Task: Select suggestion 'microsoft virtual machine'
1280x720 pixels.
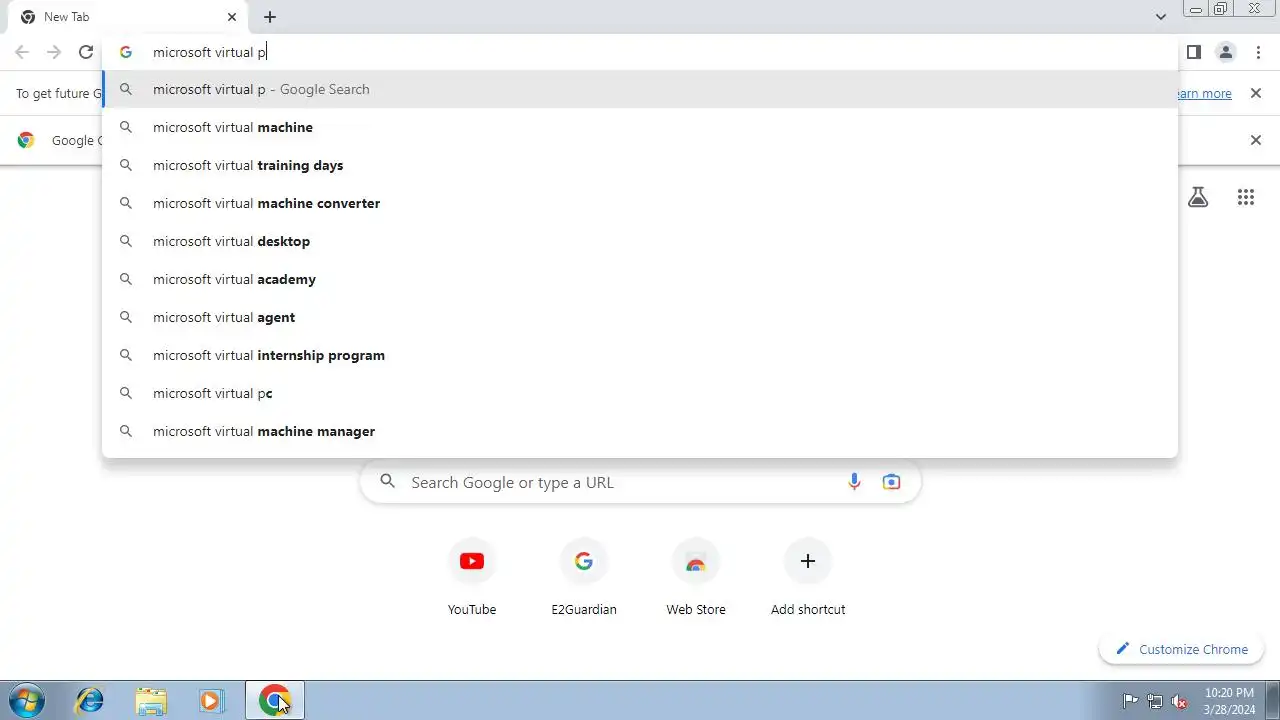Action: click(640, 127)
